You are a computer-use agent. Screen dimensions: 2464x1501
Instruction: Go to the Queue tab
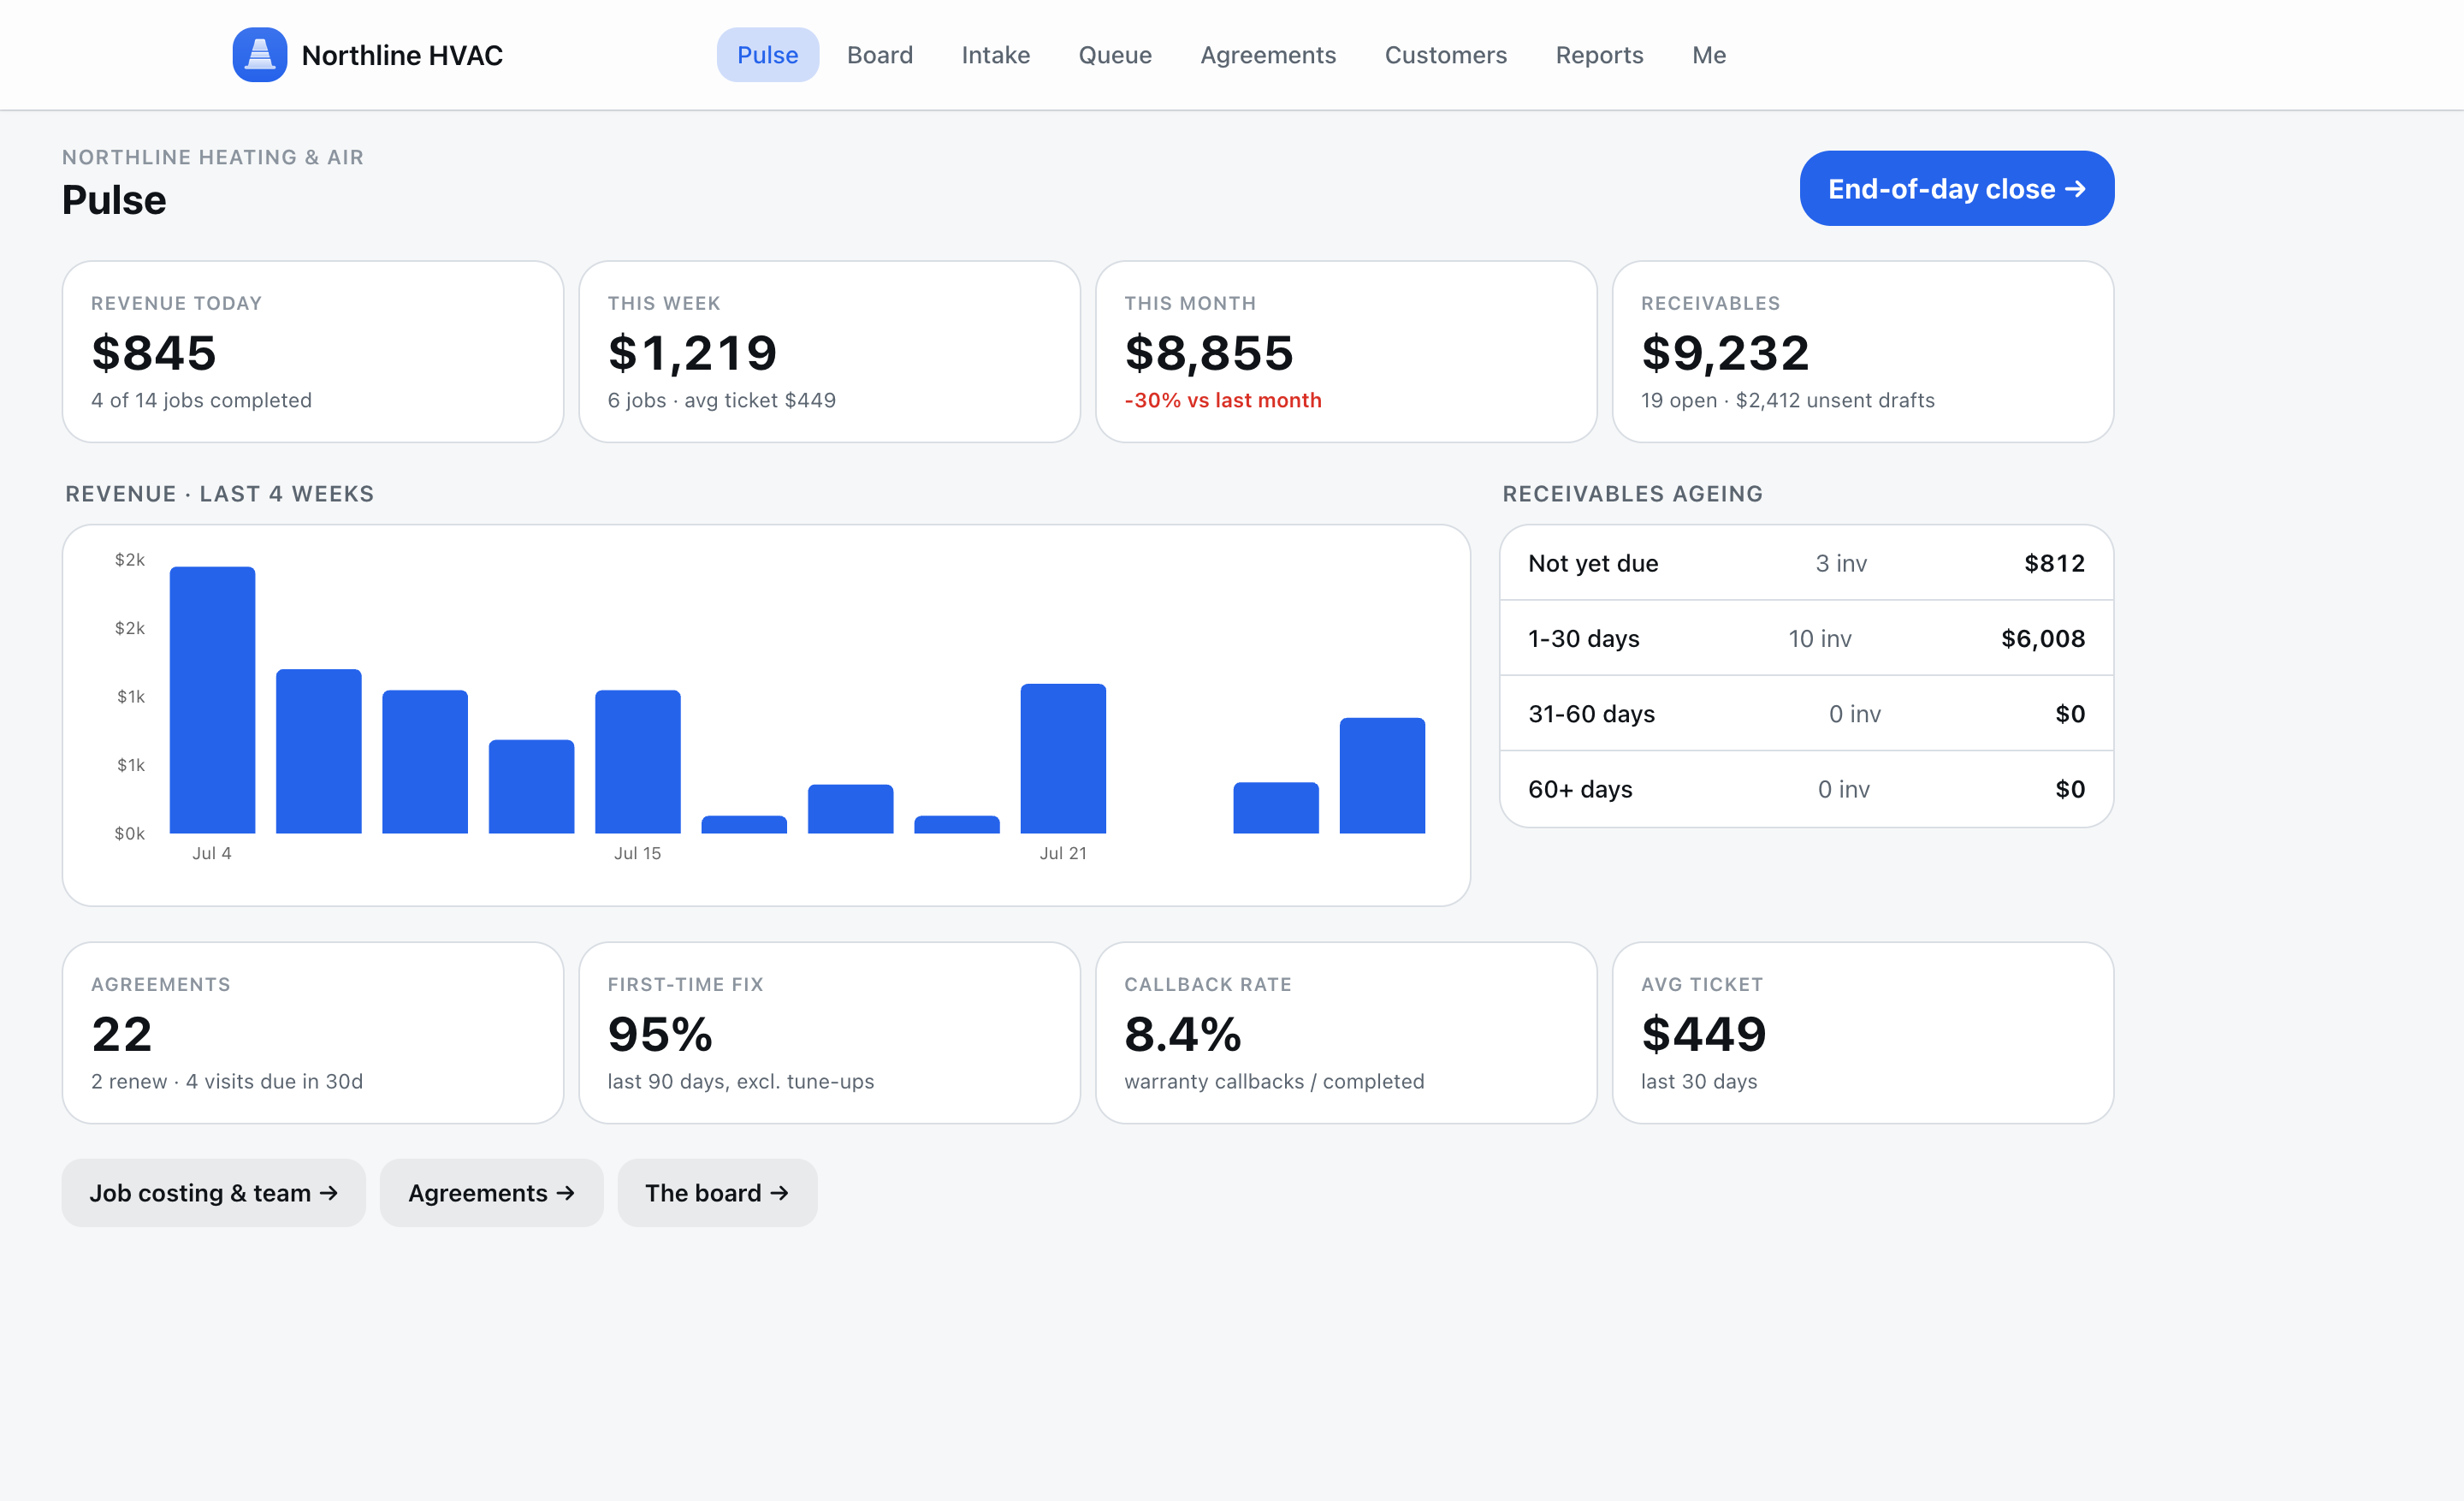point(1114,55)
